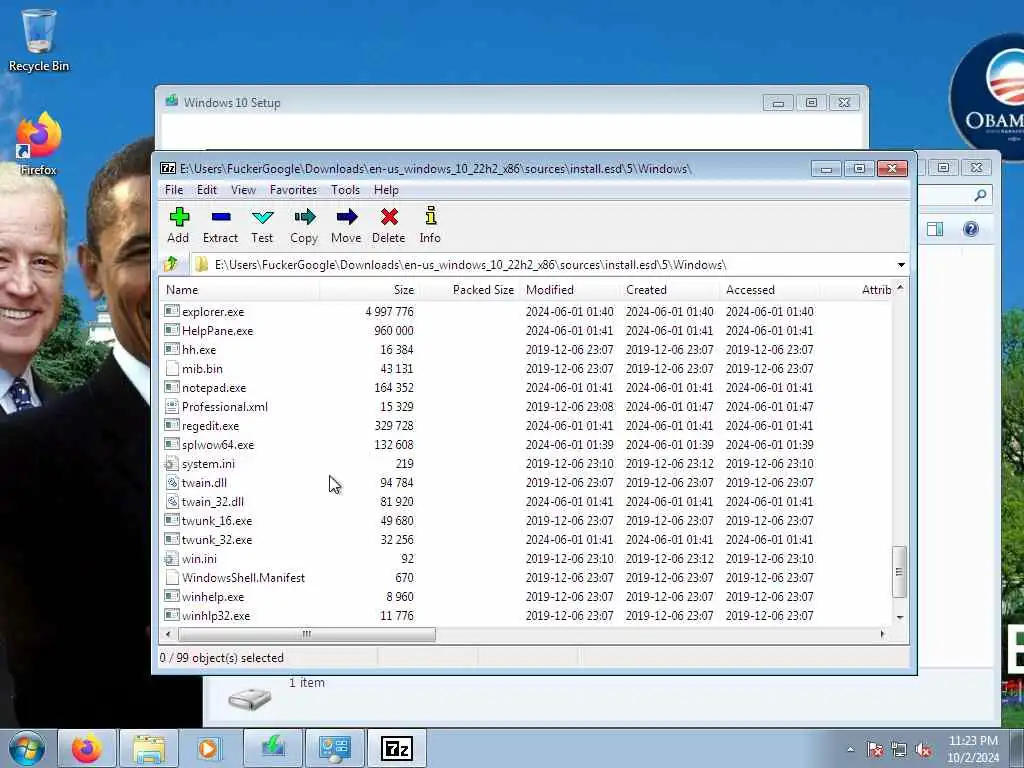This screenshot has width=1024, height=768.
Task: Click the Copy toolbar button
Action: click(x=304, y=225)
